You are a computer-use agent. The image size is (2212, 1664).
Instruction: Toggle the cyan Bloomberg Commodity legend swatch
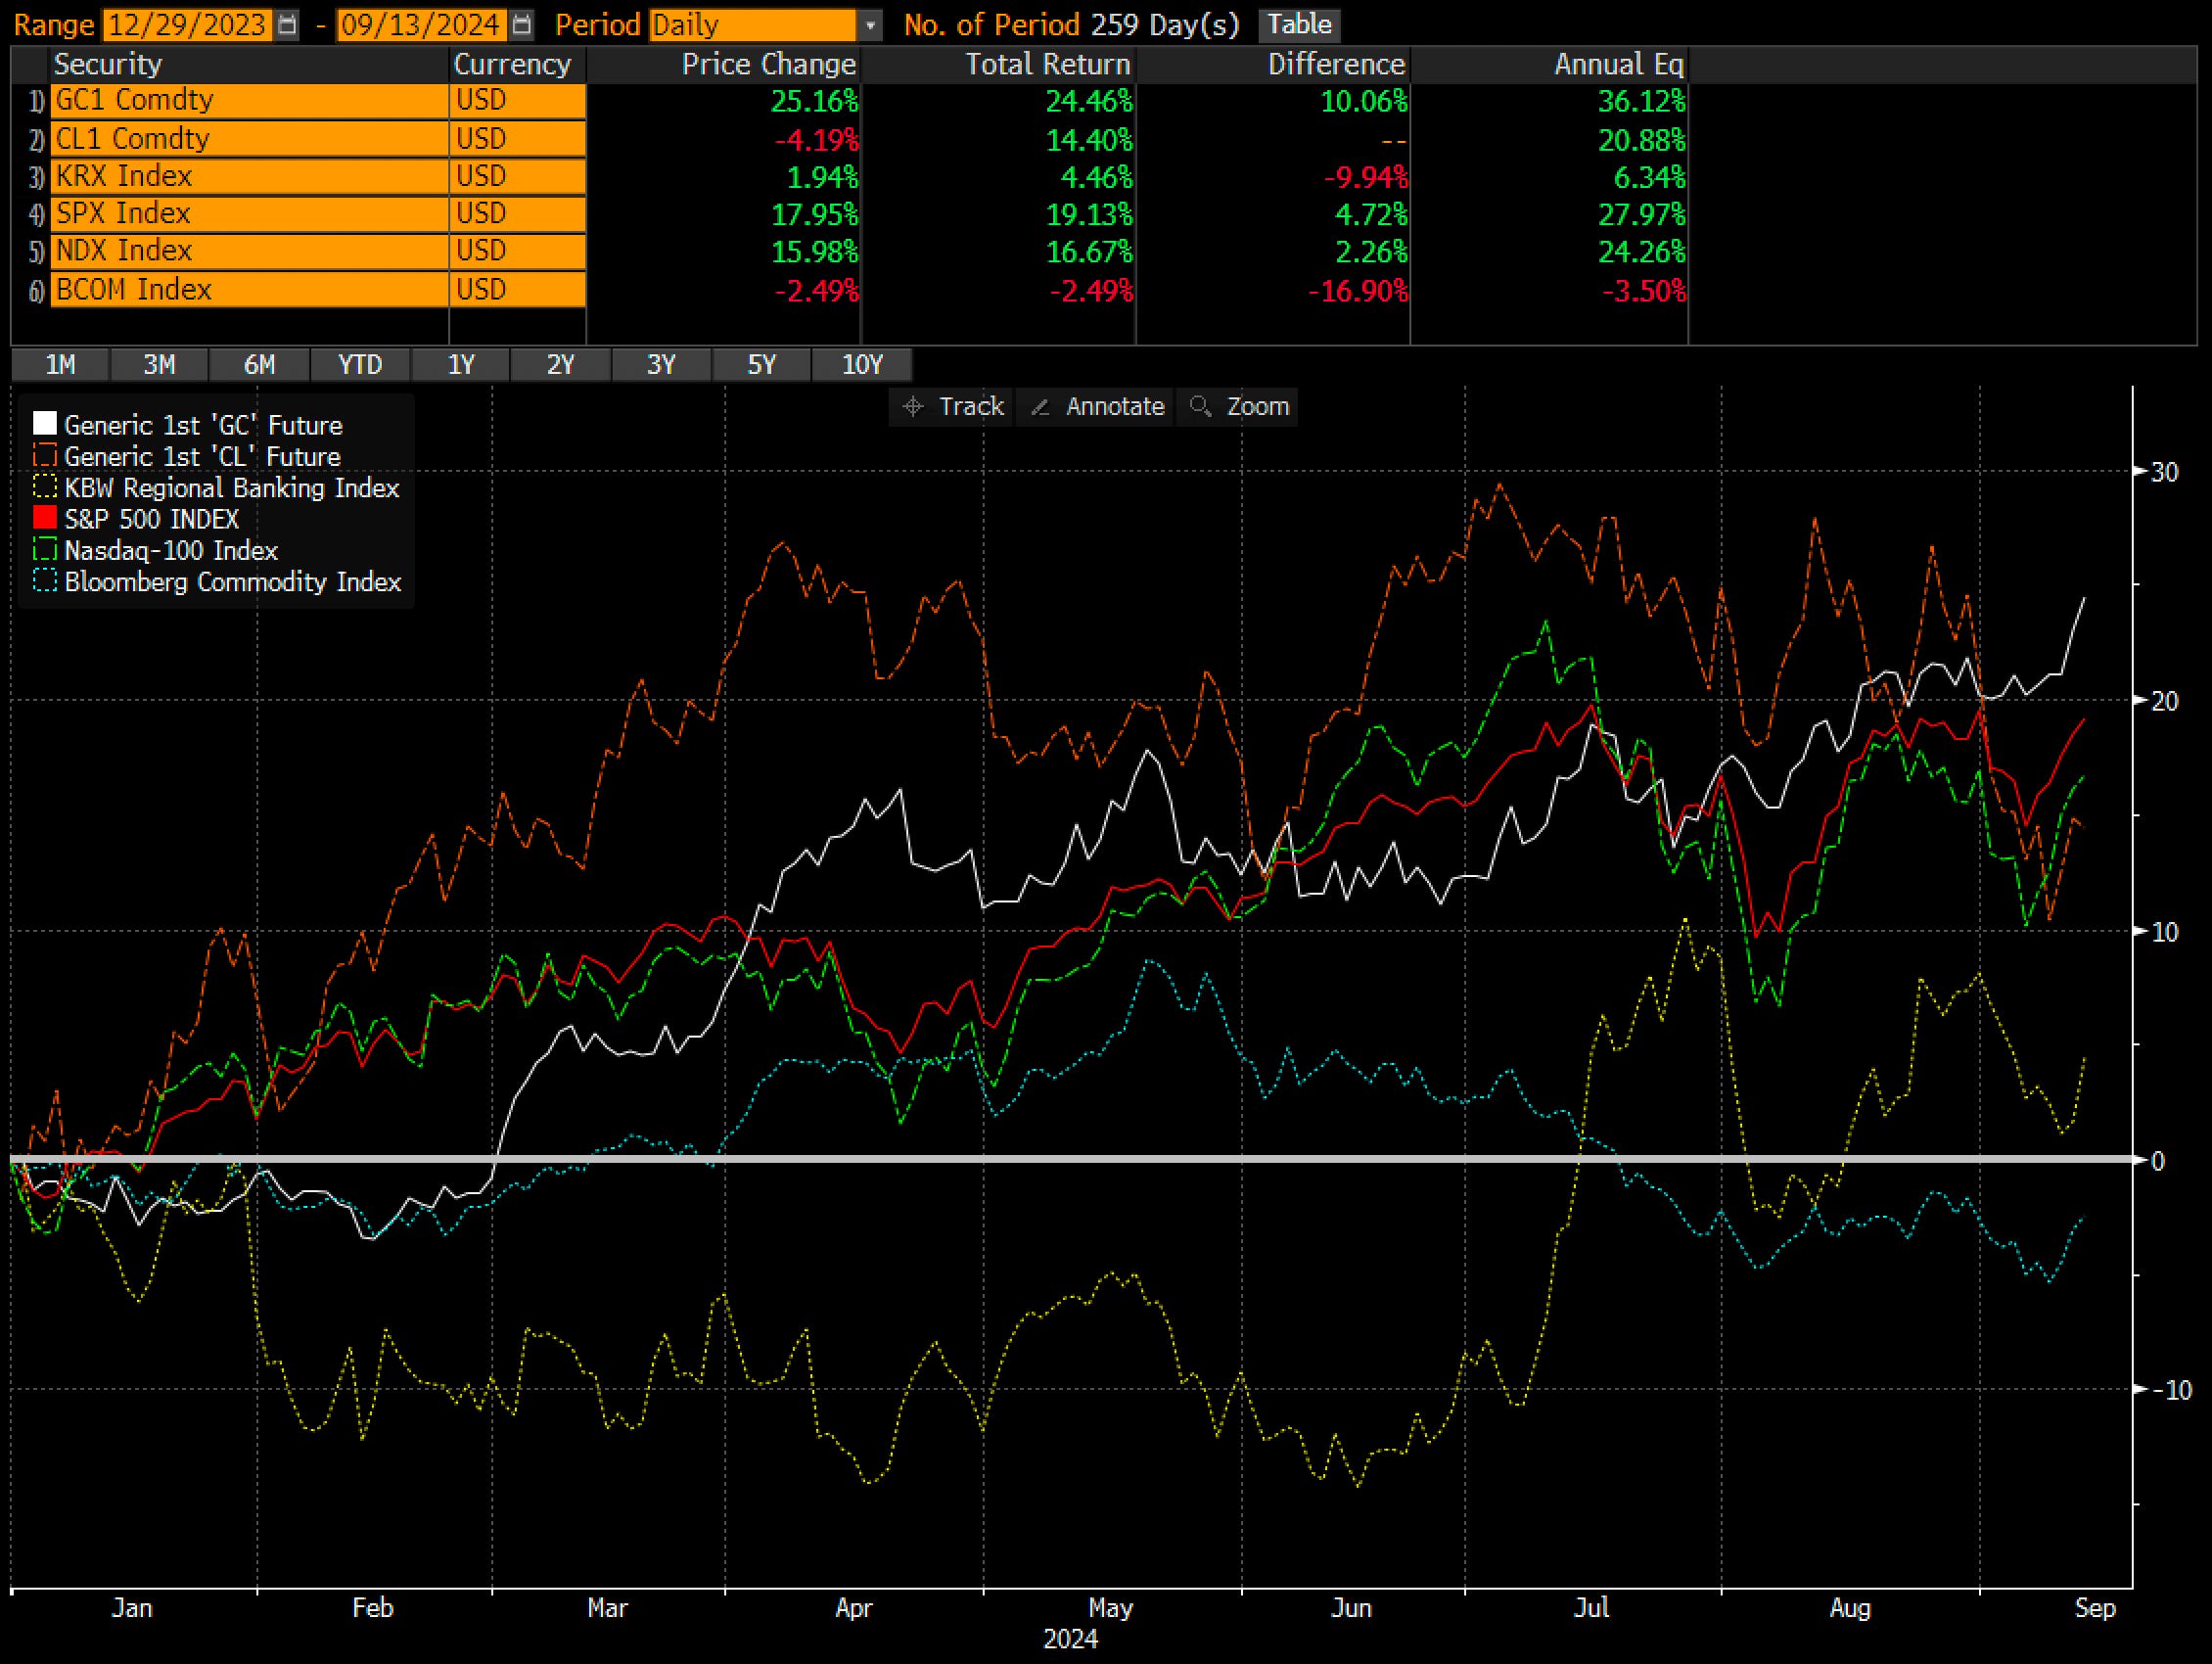pos(44,581)
